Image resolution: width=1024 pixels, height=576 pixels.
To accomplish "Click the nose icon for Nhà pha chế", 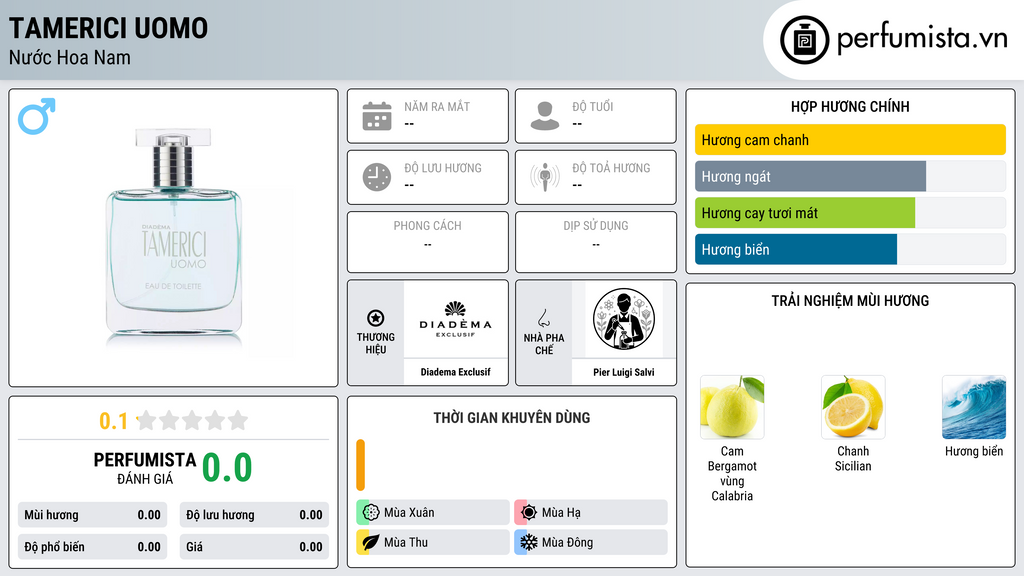I will point(543,318).
